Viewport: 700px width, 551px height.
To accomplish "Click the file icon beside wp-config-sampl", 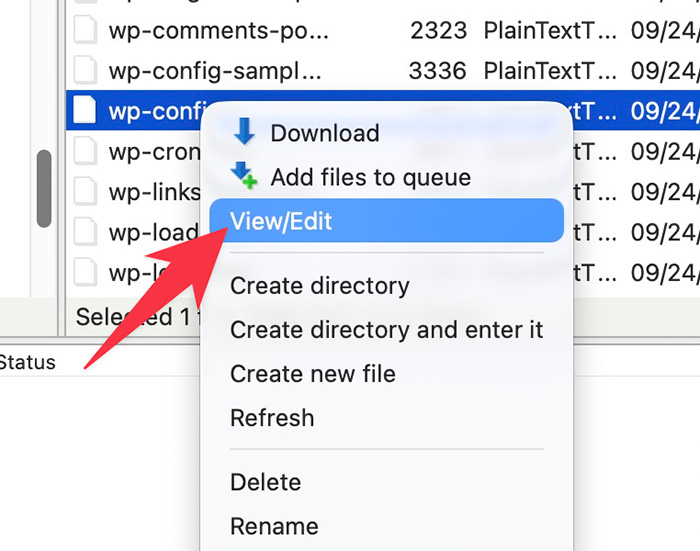I will 86,71.
